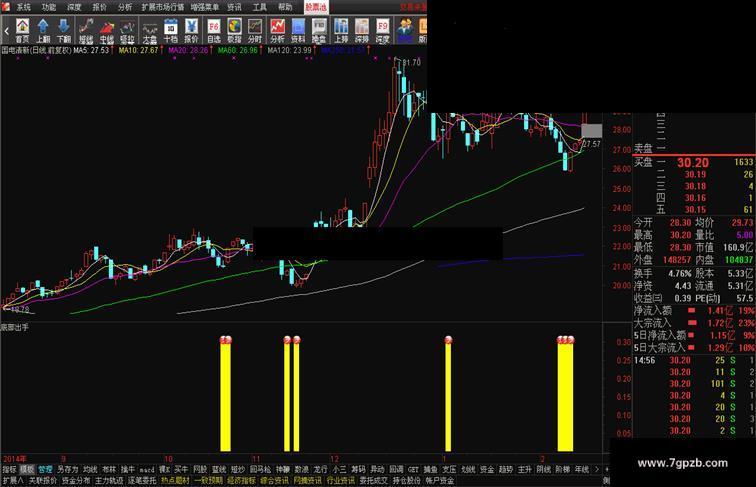
Task: Click the 分时 intraday chart icon
Action: pos(255,30)
